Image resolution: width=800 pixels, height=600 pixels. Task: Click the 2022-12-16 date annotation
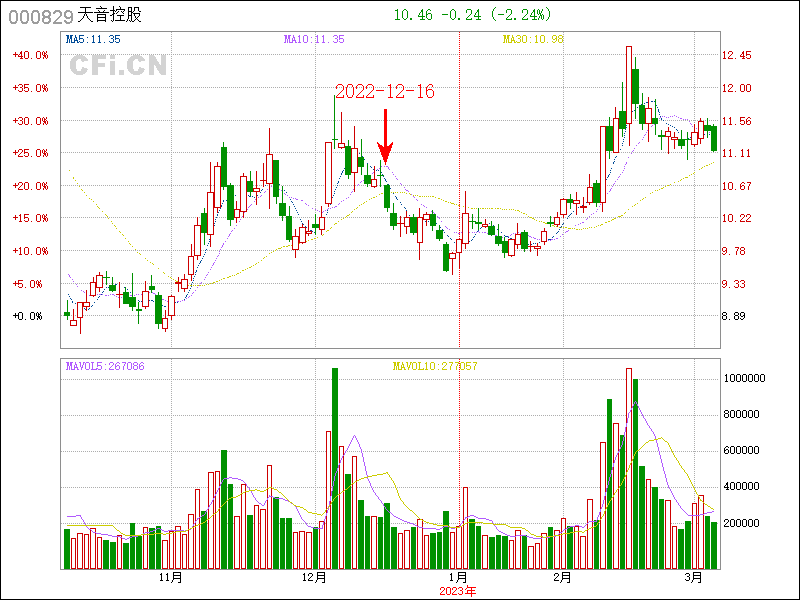384,91
